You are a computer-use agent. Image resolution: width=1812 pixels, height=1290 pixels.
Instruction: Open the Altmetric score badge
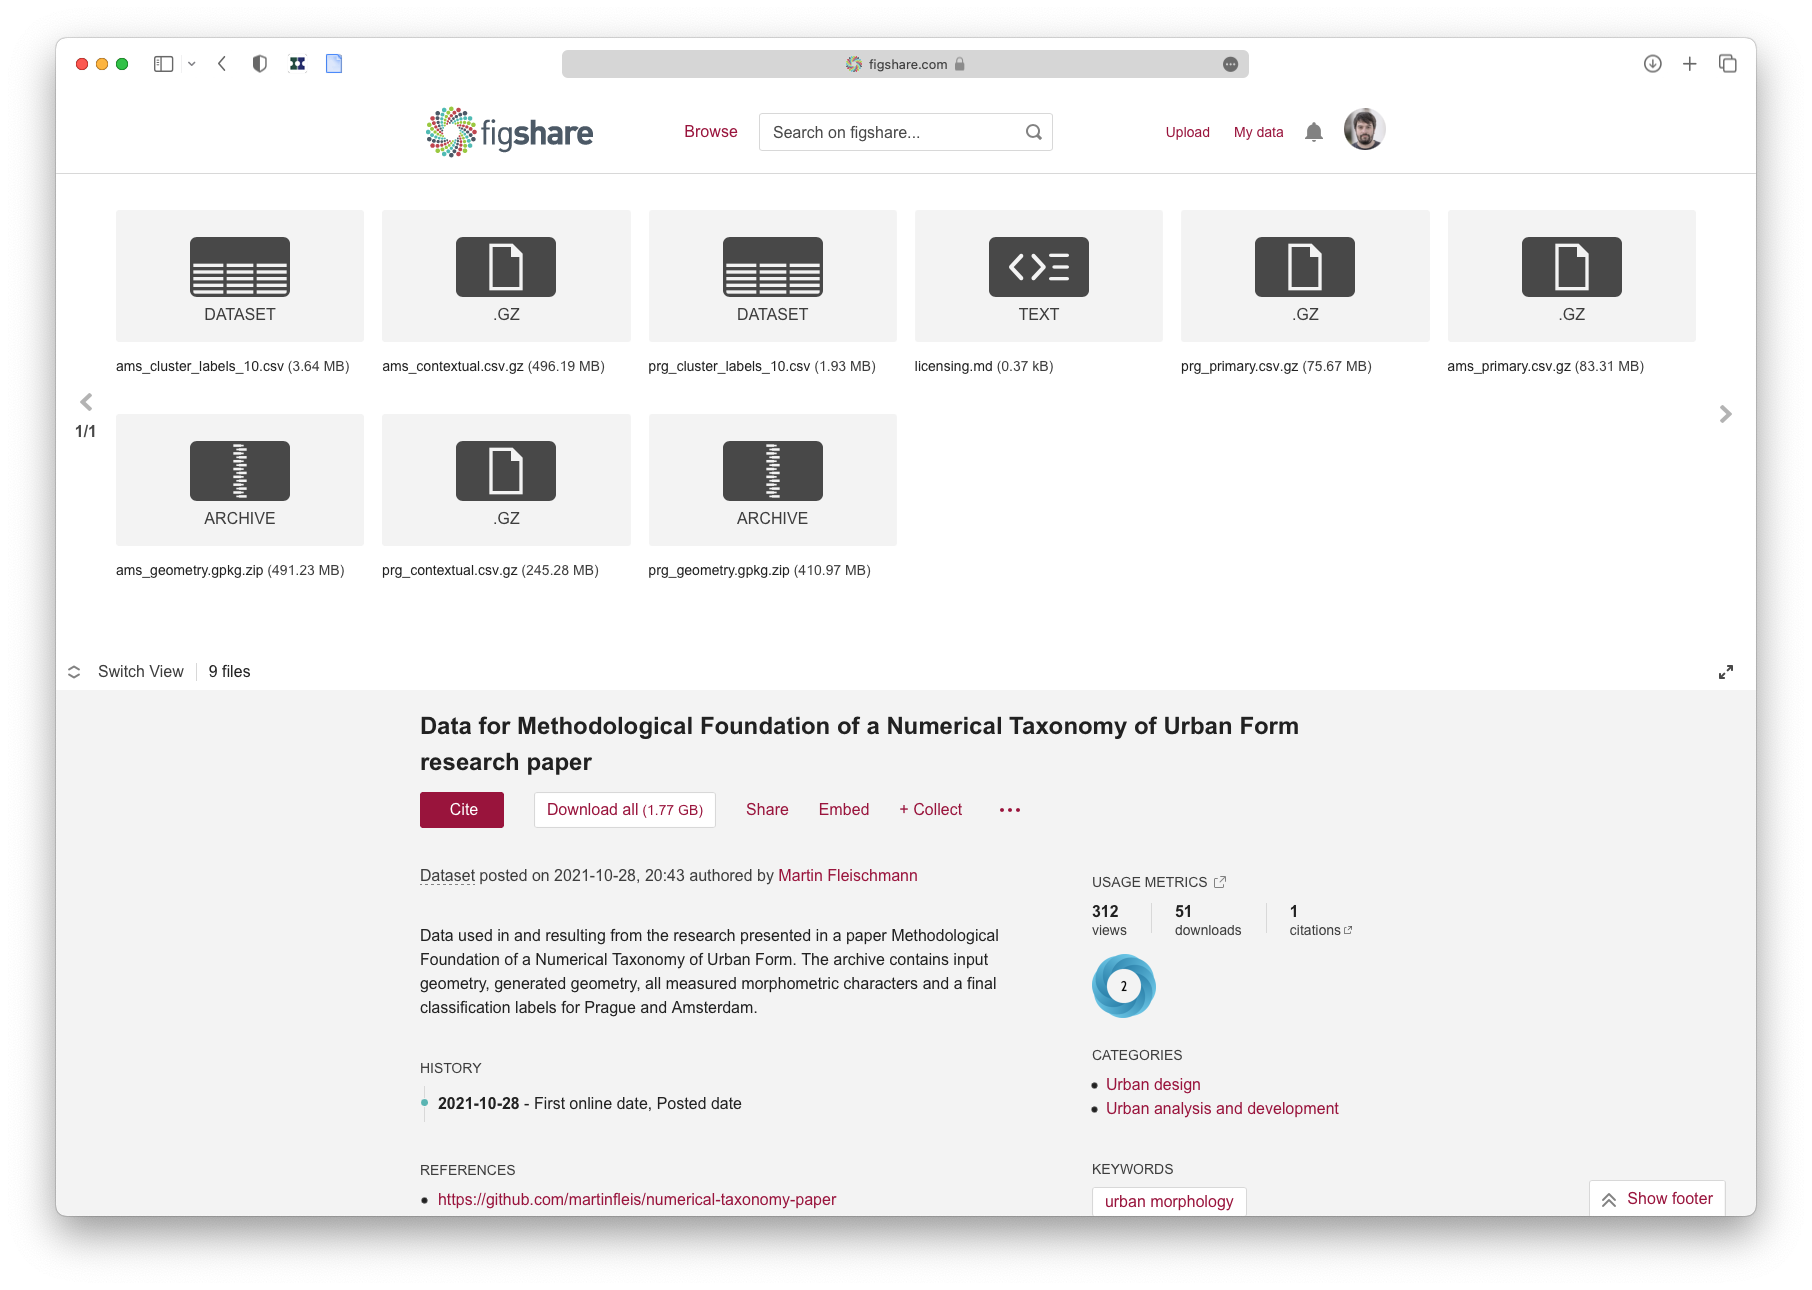(x=1123, y=986)
